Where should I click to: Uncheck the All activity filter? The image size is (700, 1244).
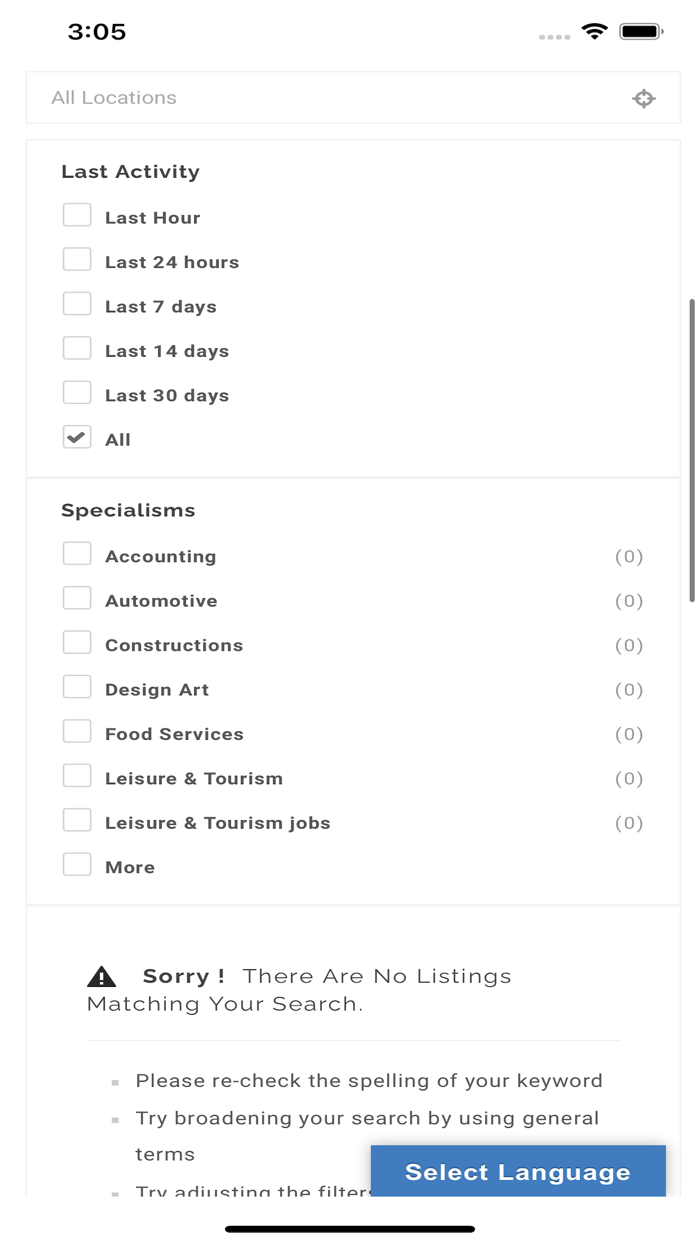(x=77, y=436)
